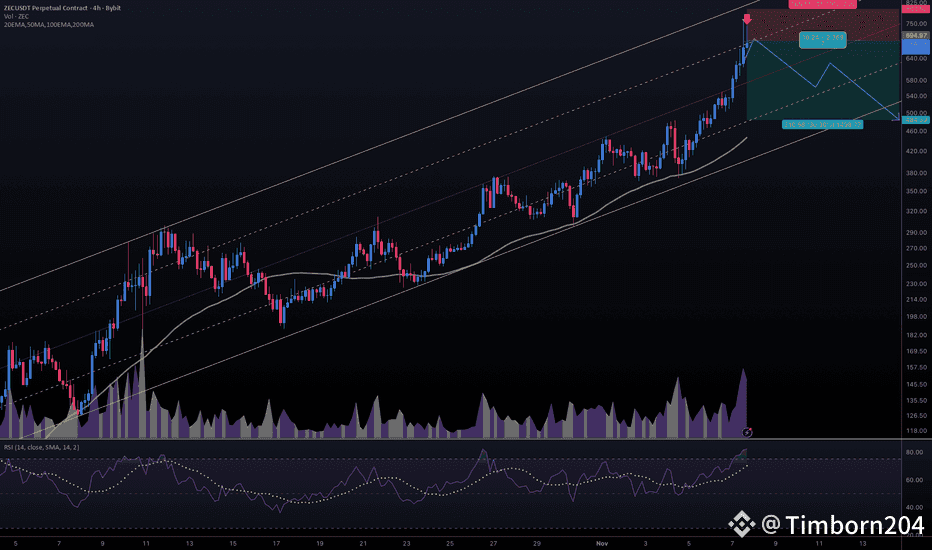The image size is (932, 550).
Task: Click the 25 date label on time axis
Action: coord(450,543)
